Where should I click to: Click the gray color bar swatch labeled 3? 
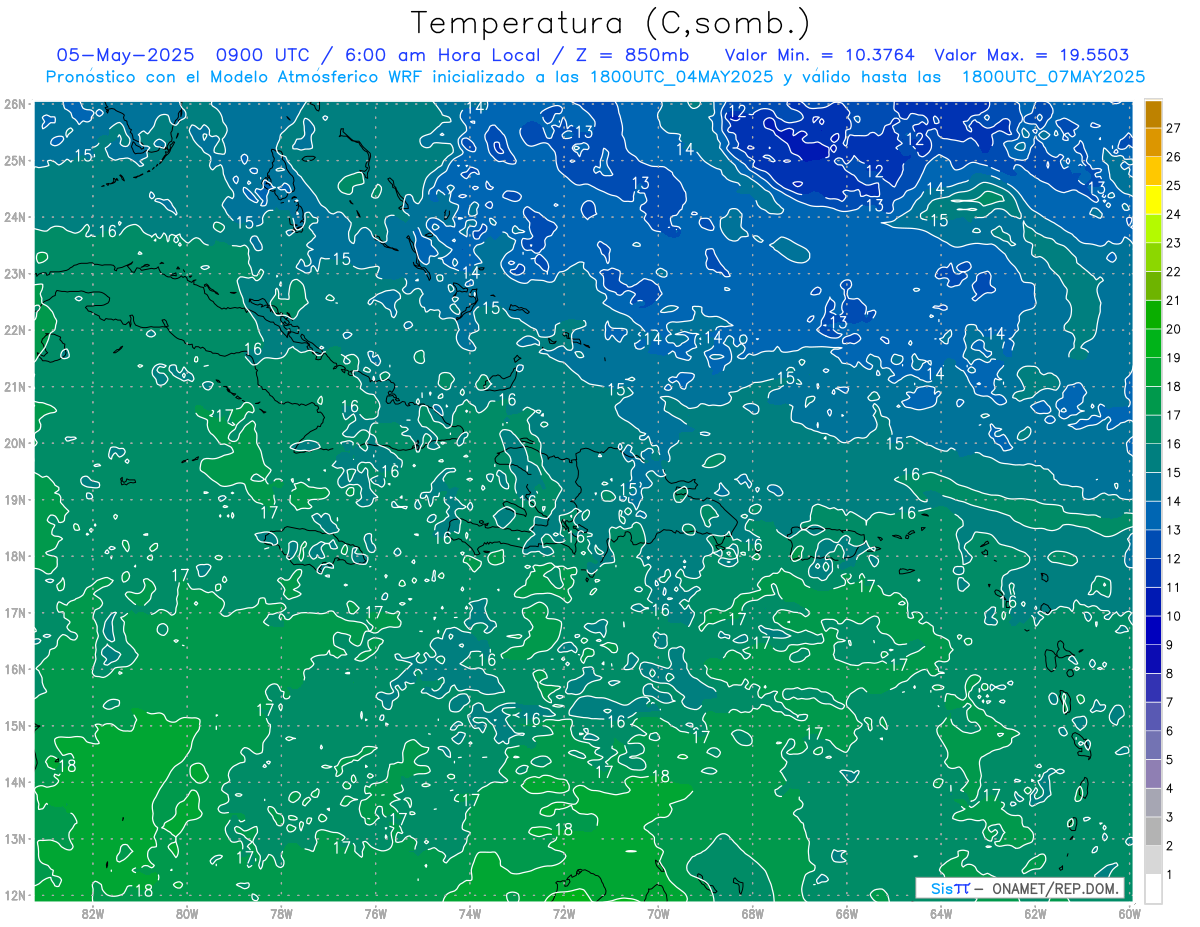(1153, 803)
